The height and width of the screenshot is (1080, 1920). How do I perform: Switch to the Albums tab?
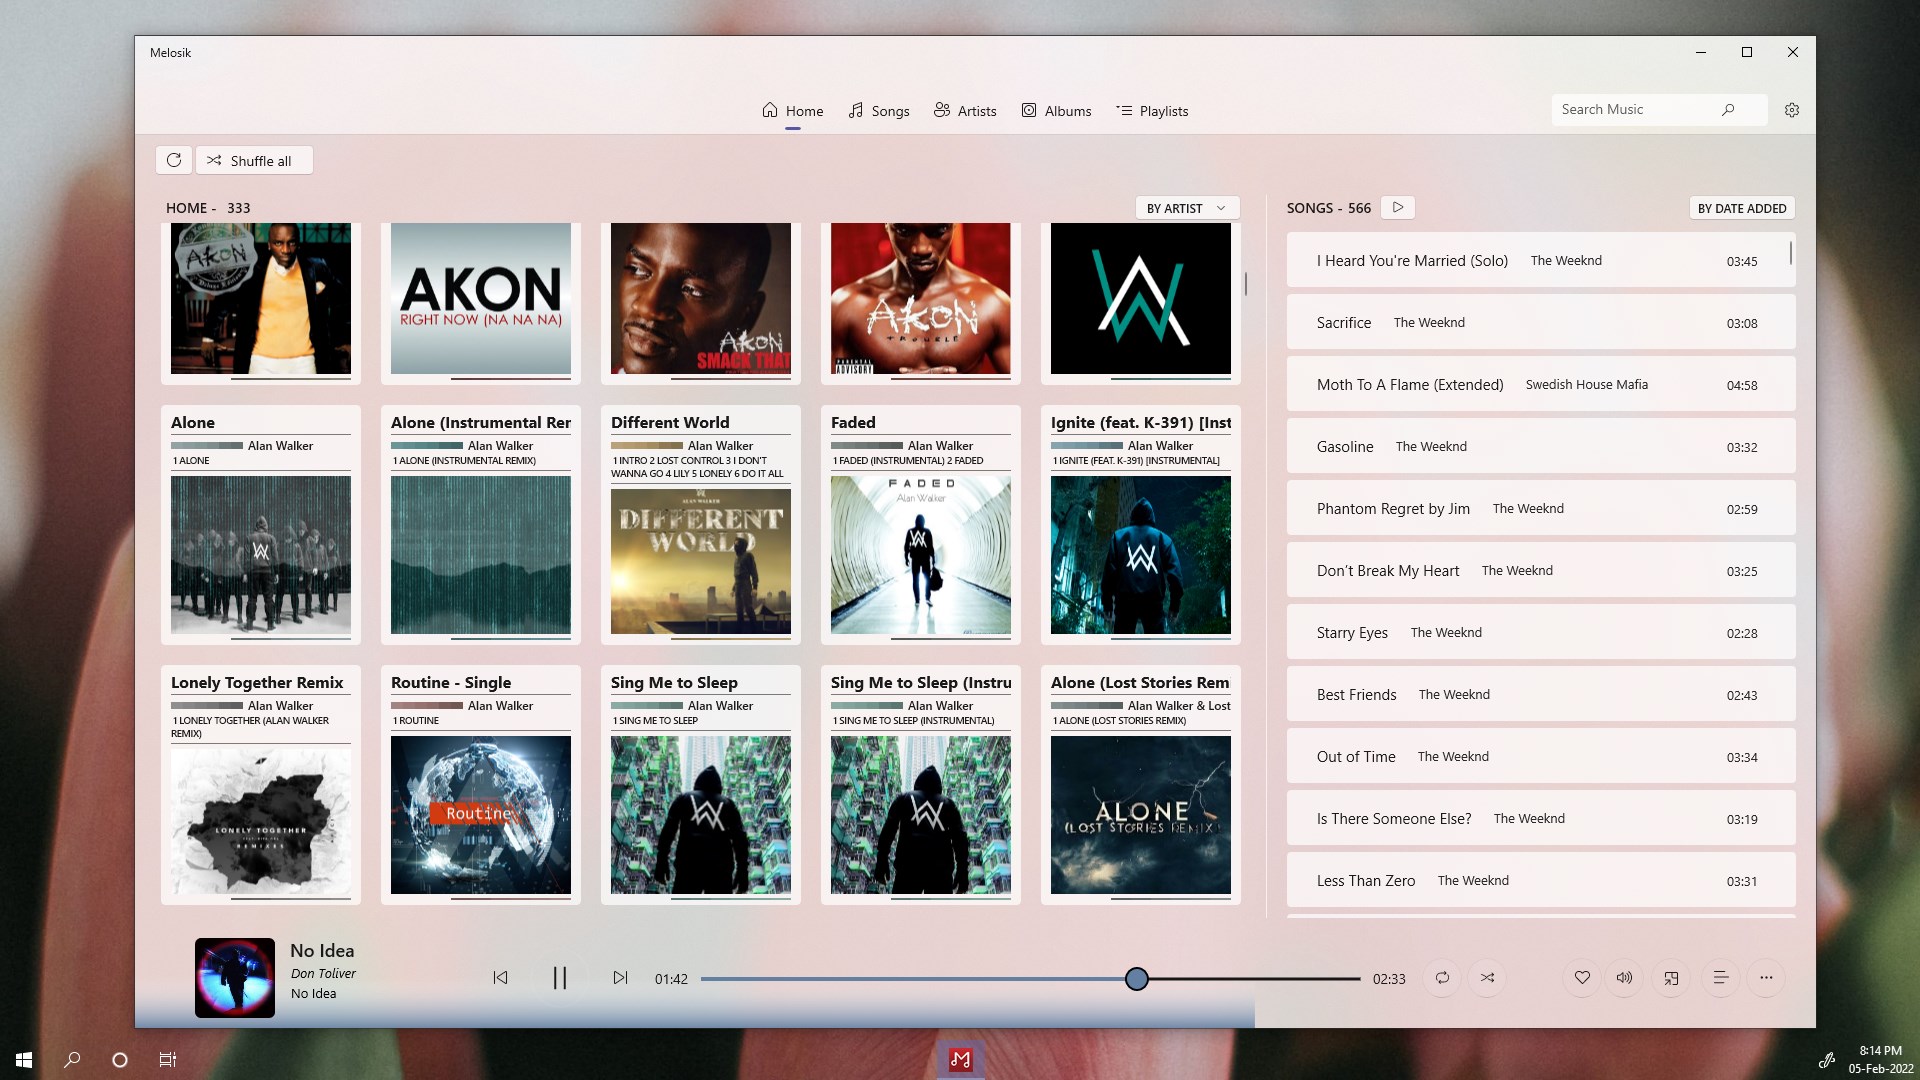click(1056, 111)
